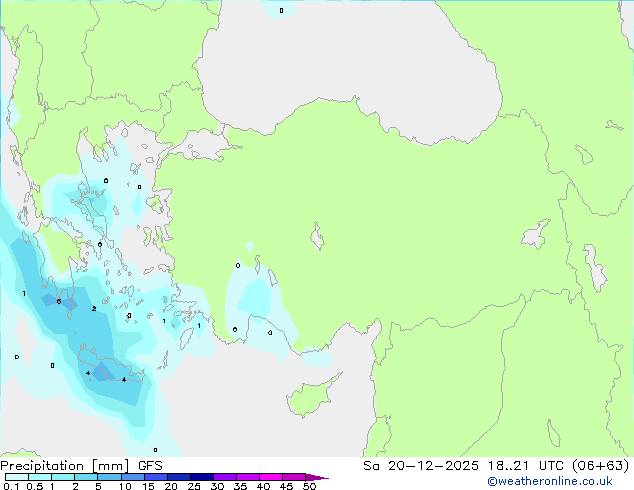
Task: Click the 5–10 mm legend color swatch
Action: pos(110,477)
